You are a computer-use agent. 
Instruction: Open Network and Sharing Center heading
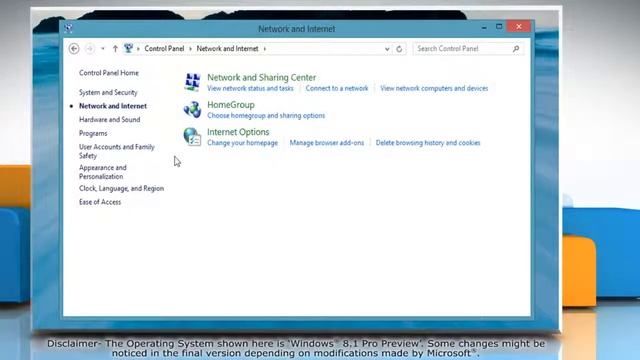[261, 77]
